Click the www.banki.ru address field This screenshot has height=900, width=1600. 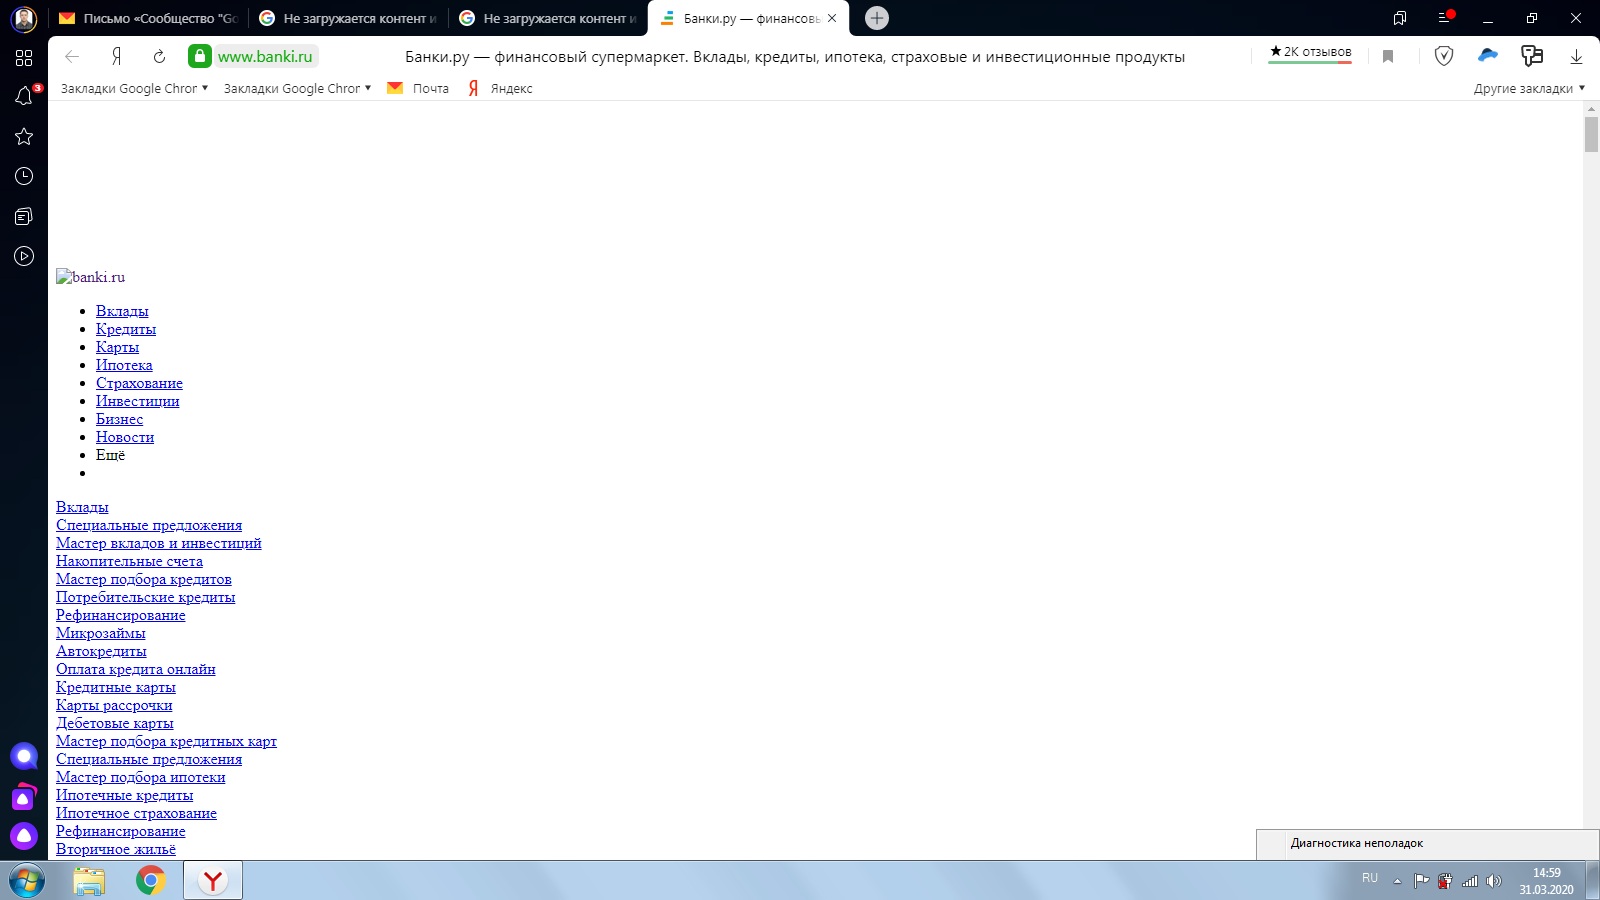[265, 57]
